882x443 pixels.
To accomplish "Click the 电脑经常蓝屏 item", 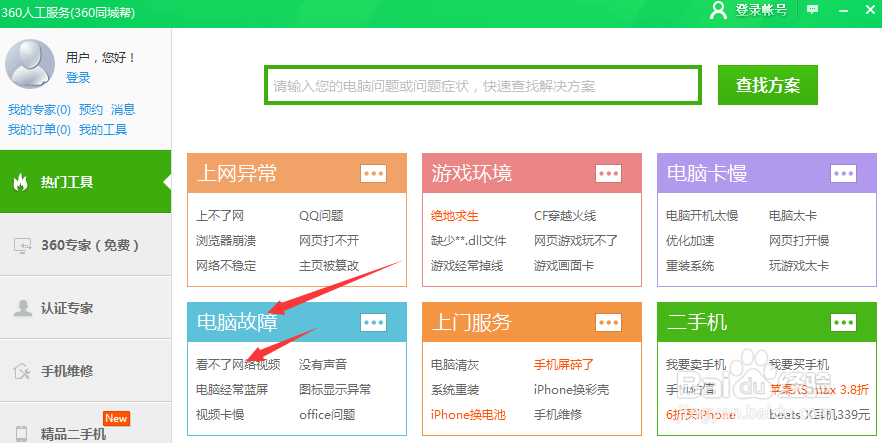I will coord(232,389).
